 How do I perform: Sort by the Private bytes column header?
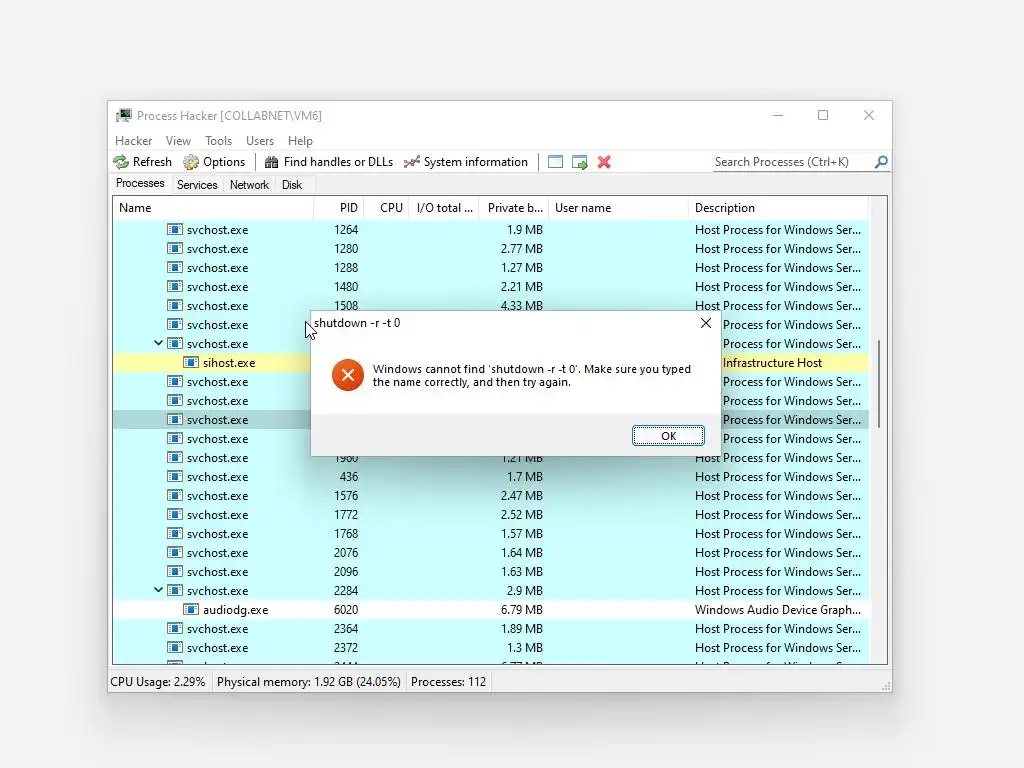coord(514,208)
